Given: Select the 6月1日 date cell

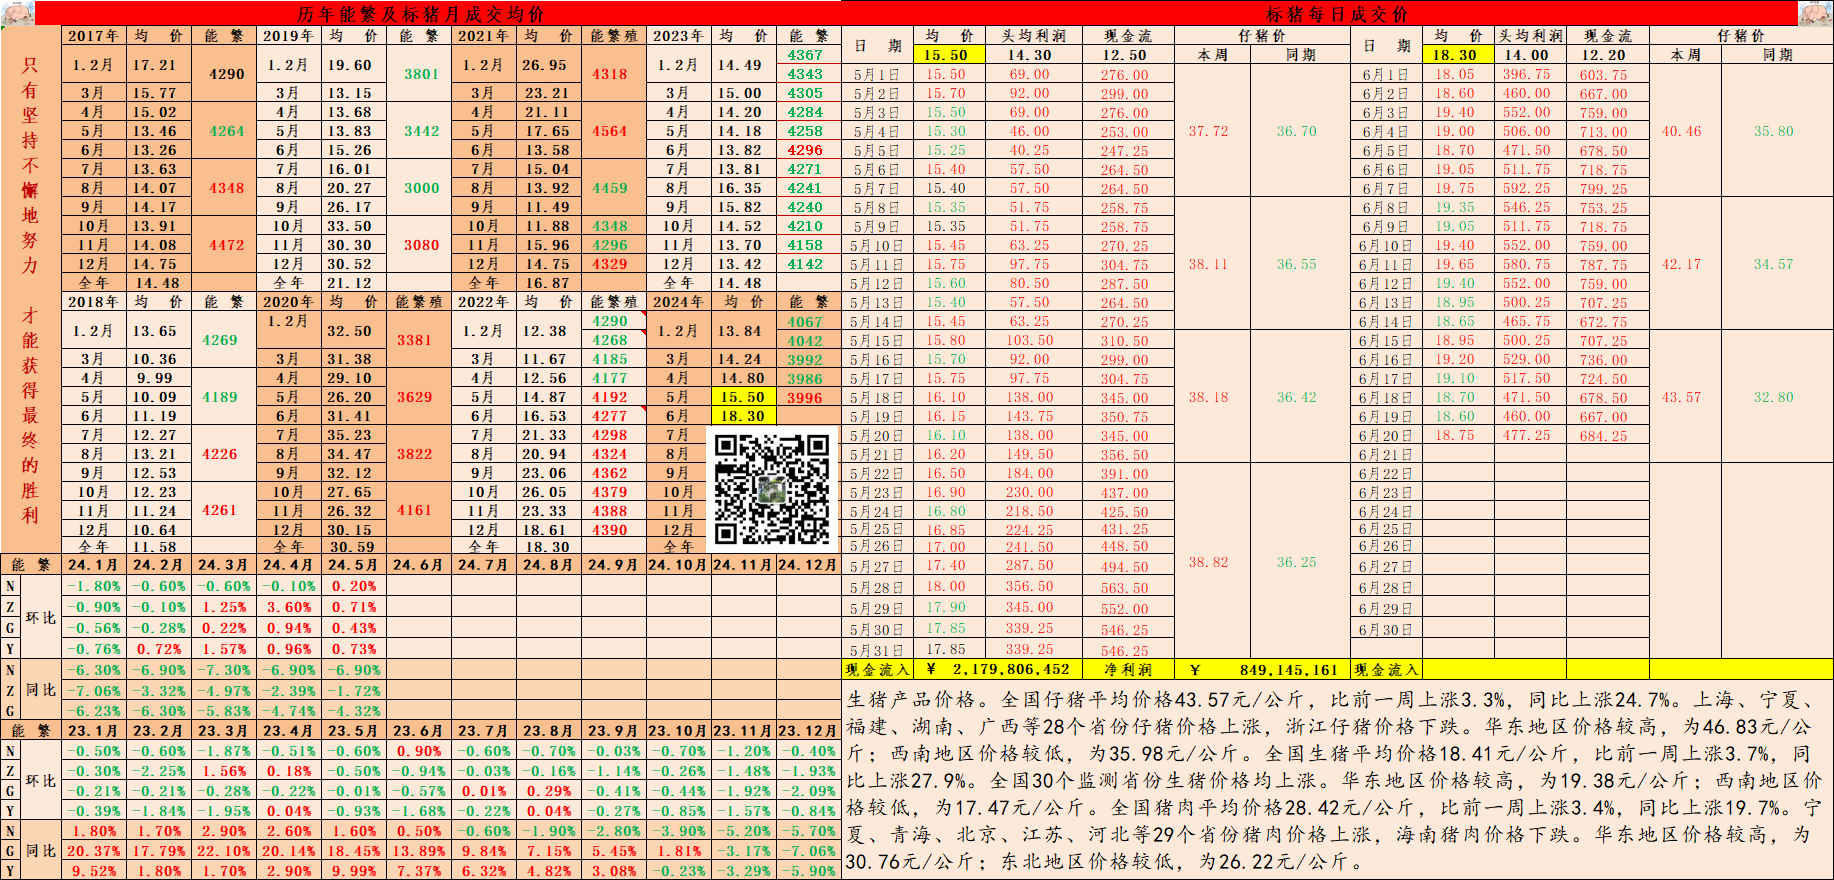Looking at the screenshot, I should point(1385,75).
